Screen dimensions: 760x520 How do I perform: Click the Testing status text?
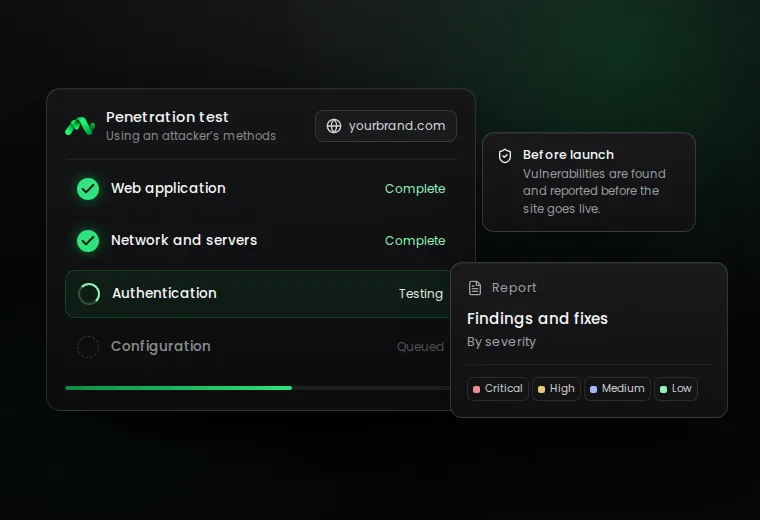coord(421,294)
